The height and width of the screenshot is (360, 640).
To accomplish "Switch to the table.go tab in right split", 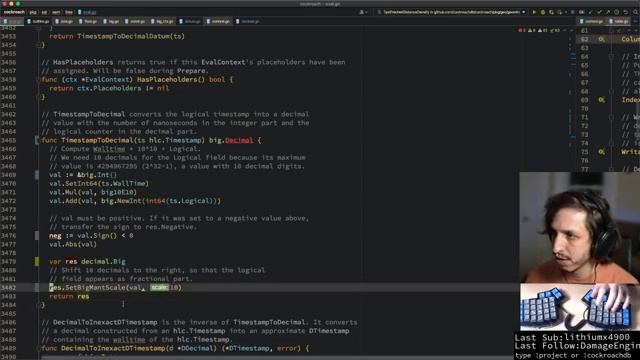I will (x=620, y=21).
